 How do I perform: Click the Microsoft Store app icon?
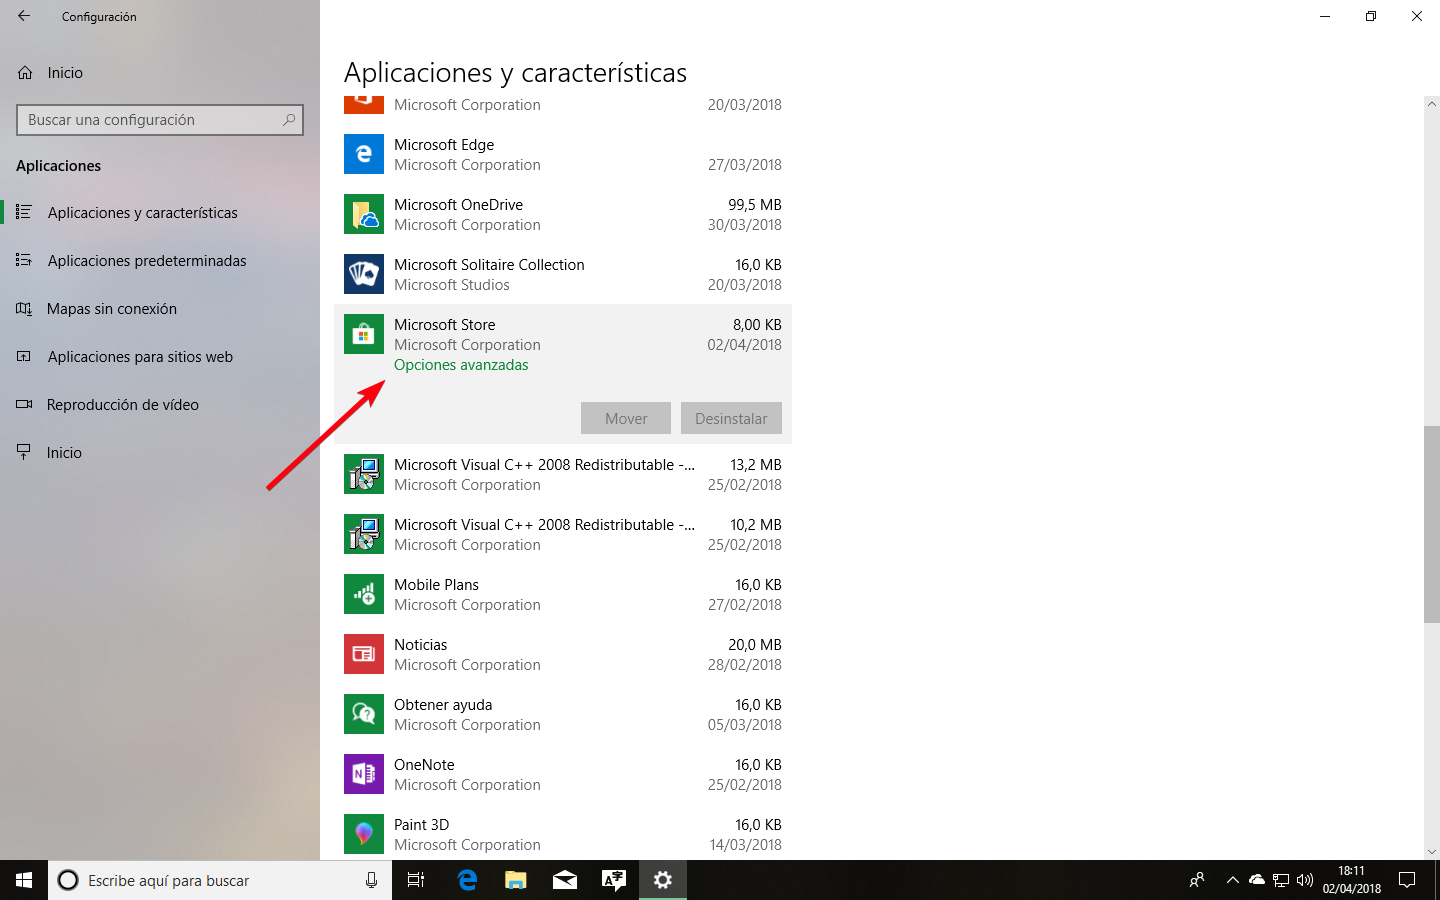(364, 334)
